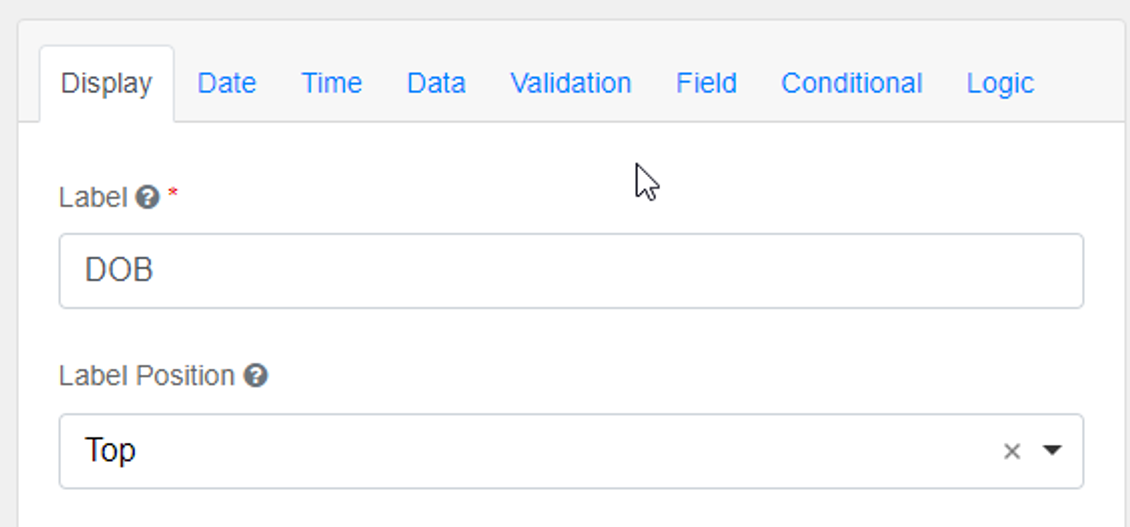The image size is (1130, 527).
Task: Open the Date tab
Action: click(x=226, y=83)
